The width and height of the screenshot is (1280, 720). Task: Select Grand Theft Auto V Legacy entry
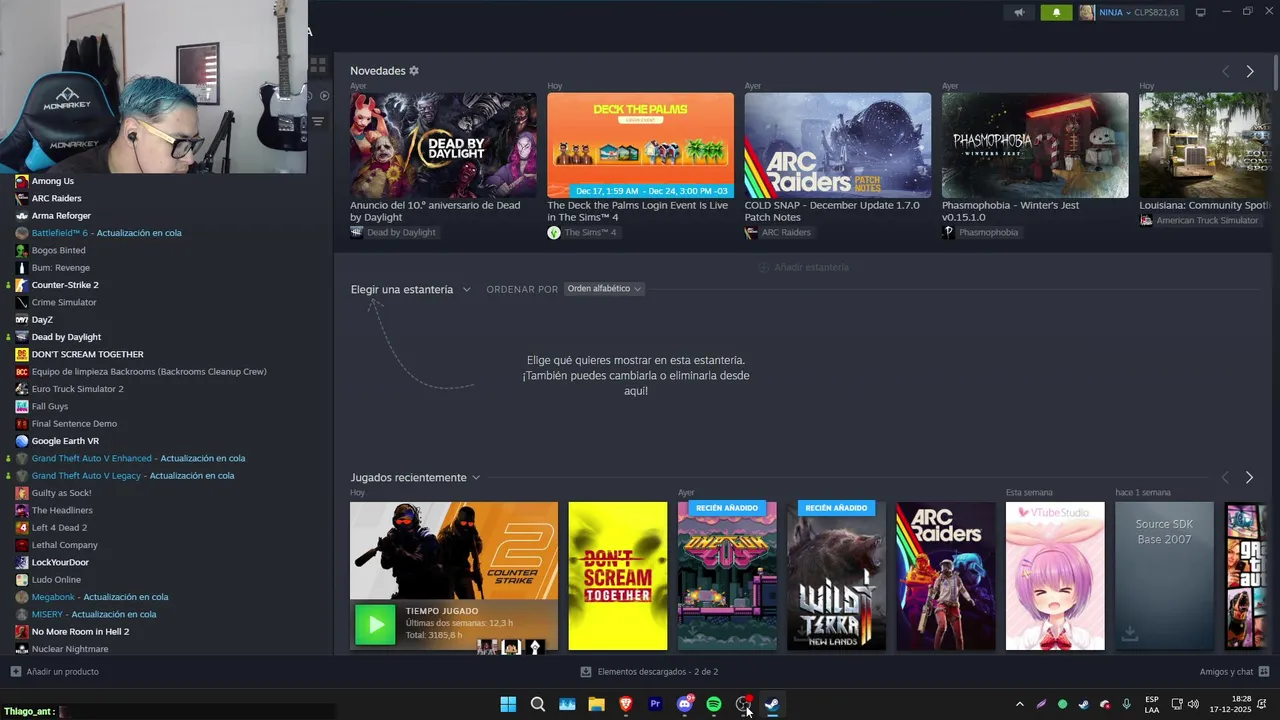pyautogui.click(x=132, y=476)
